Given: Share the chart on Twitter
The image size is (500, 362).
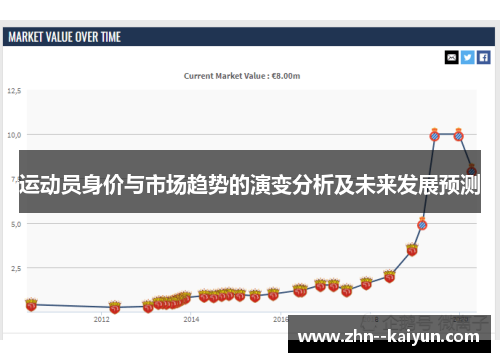Looking at the screenshot, I should tap(467, 57).
